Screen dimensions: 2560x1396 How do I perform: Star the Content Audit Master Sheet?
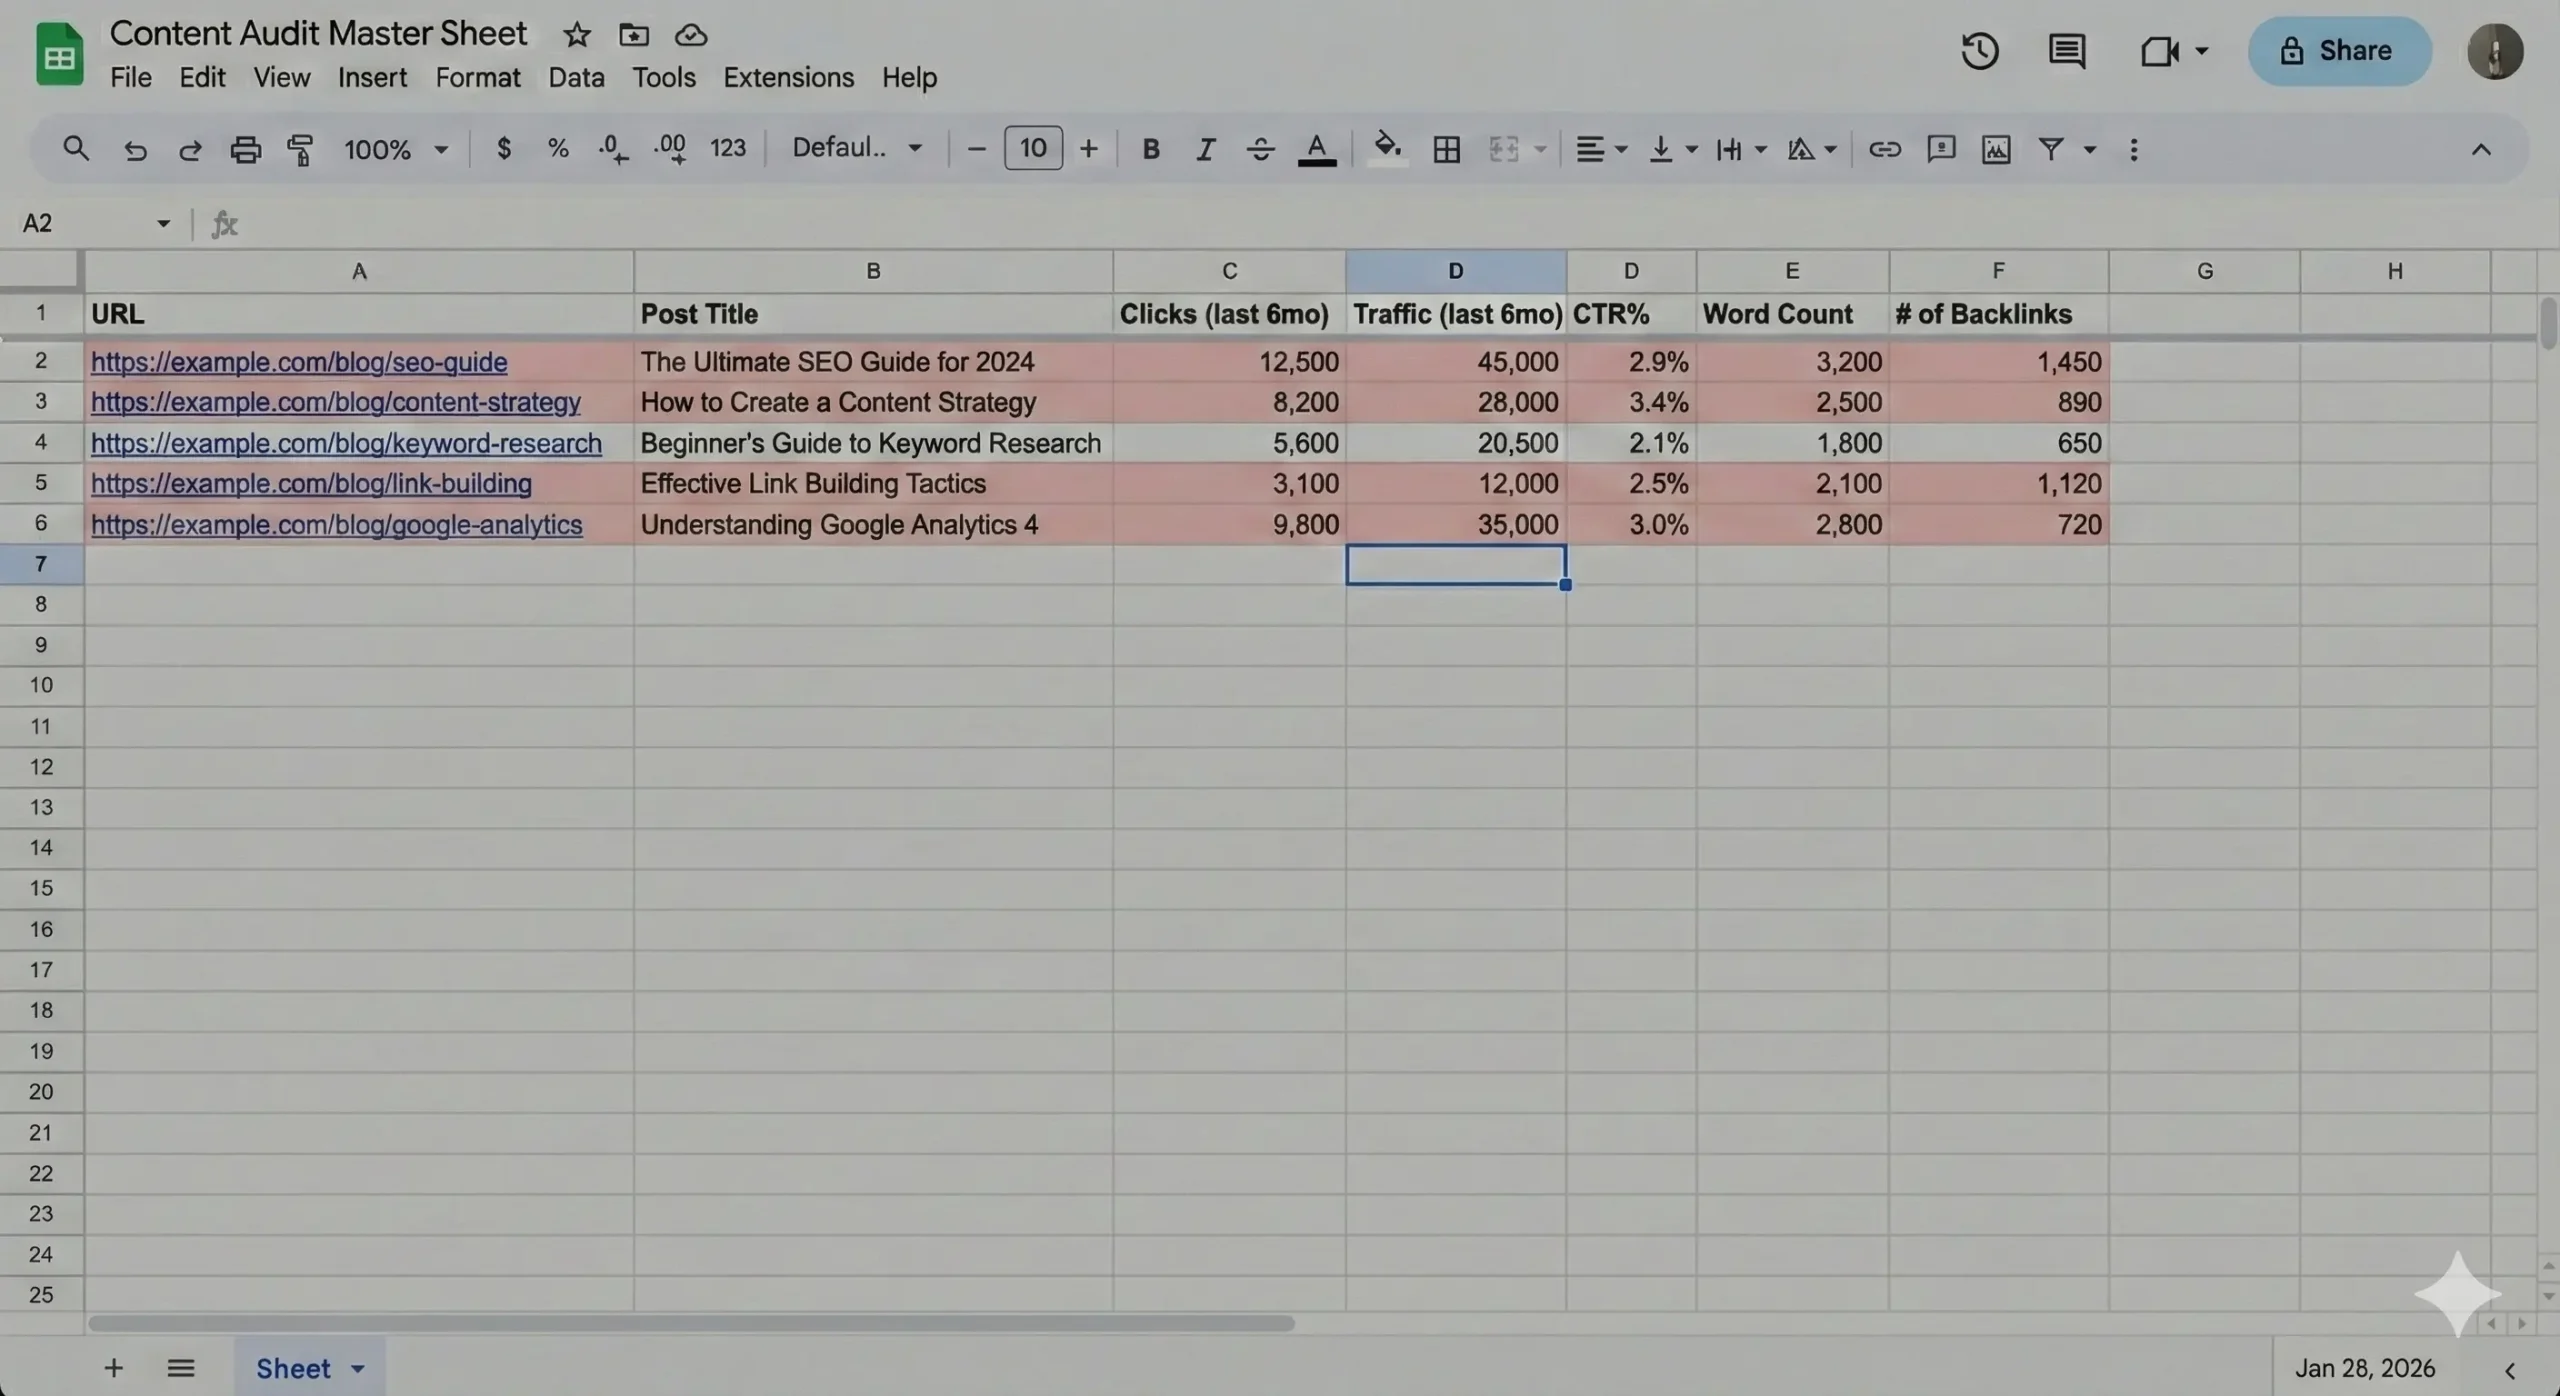click(576, 34)
